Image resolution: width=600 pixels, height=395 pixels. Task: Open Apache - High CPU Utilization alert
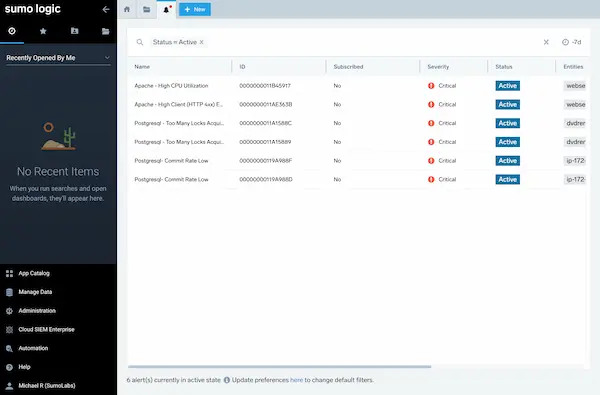(x=171, y=86)
